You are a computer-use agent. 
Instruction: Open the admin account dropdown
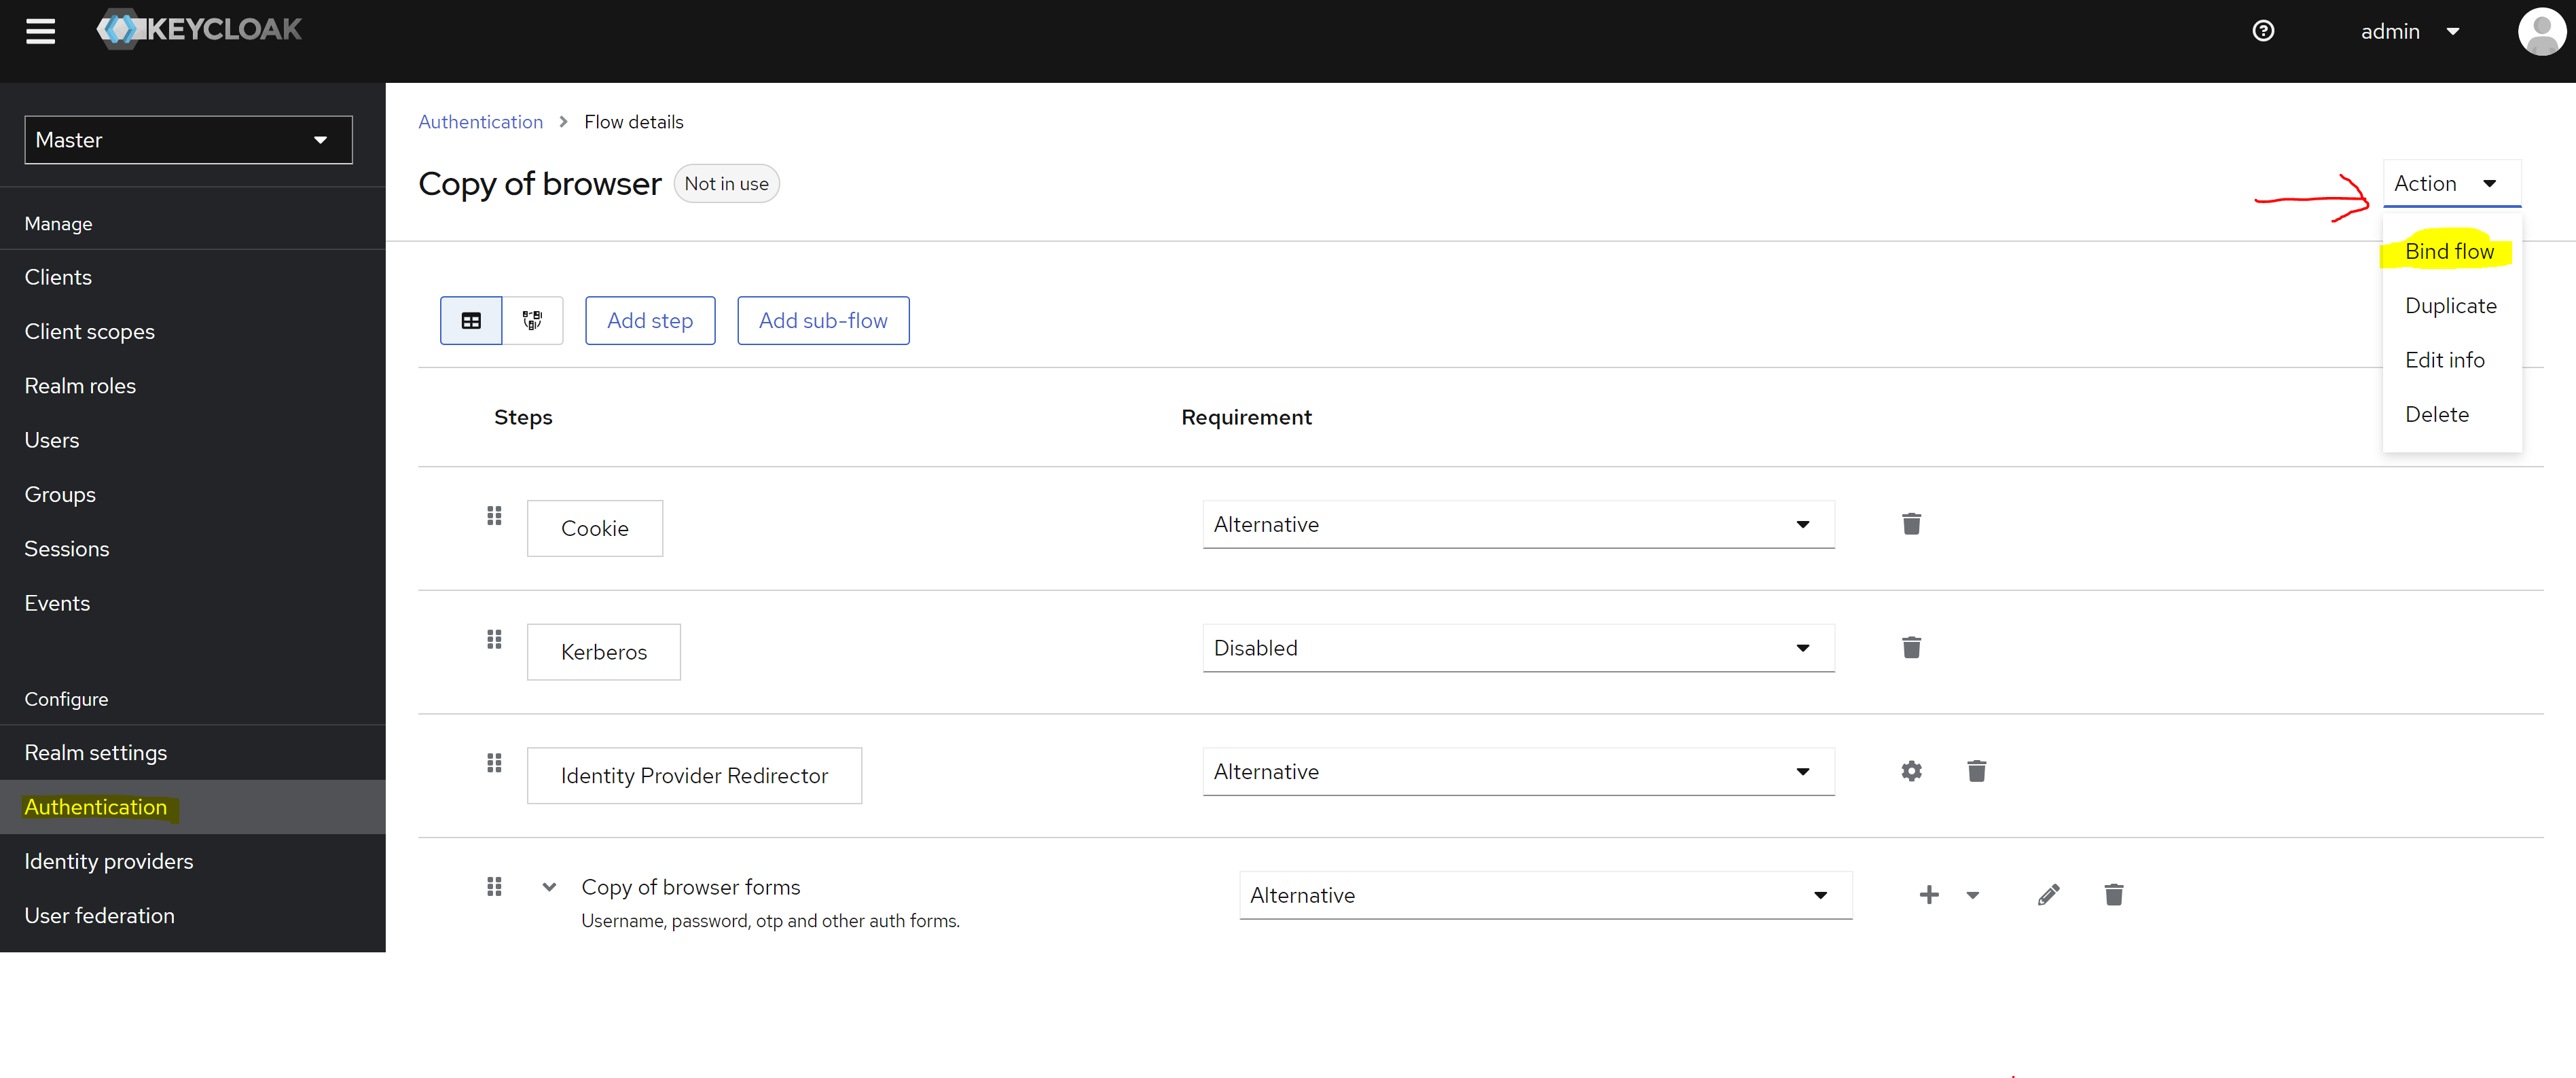2411,31
